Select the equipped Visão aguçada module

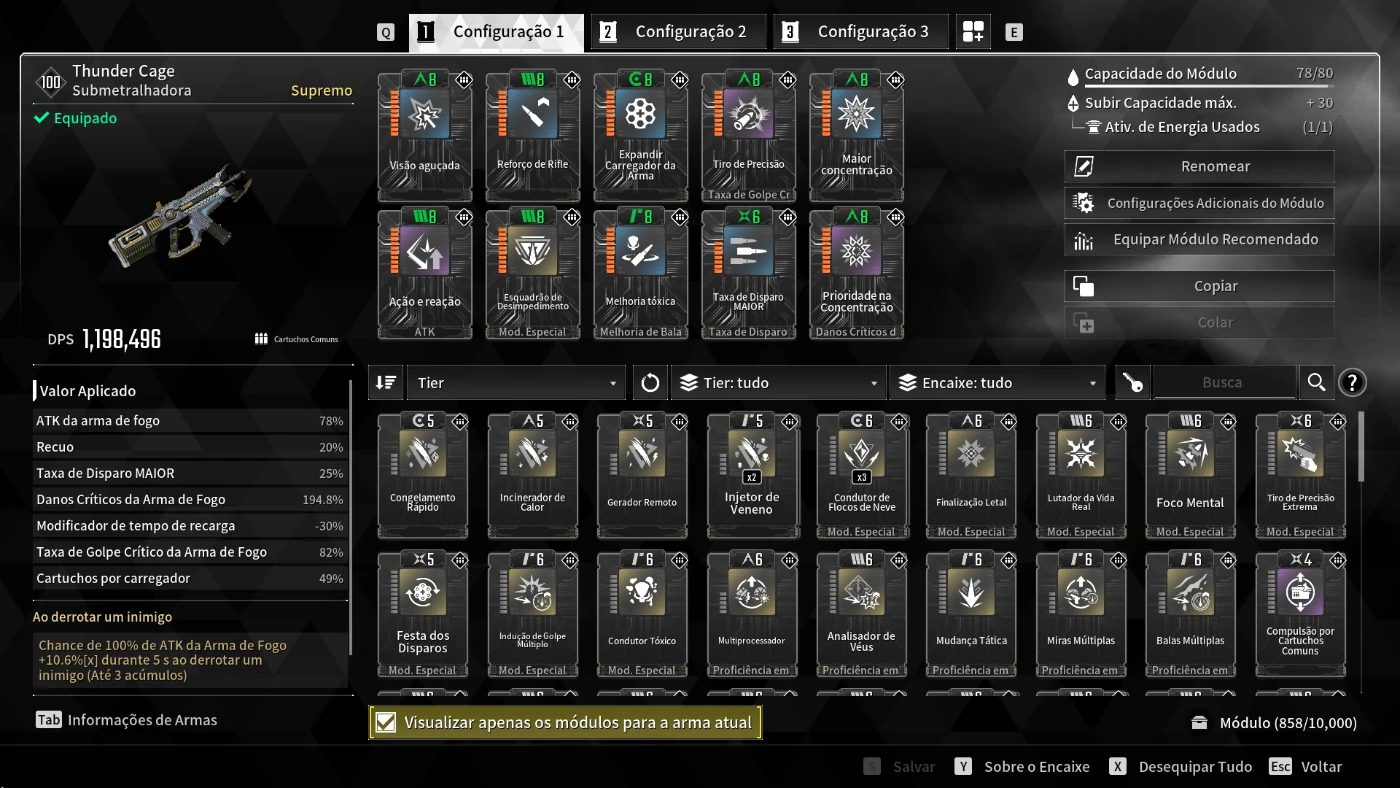tap(424, 136)
